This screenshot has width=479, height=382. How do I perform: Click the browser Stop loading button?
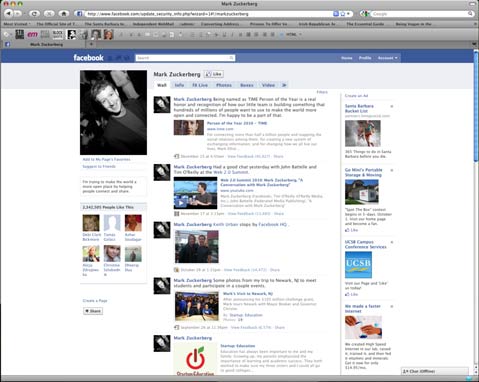tap(49, 14)
